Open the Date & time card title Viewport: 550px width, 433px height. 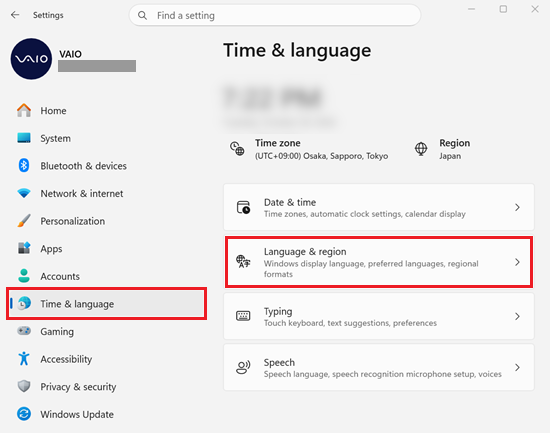(x=290, y=202)
